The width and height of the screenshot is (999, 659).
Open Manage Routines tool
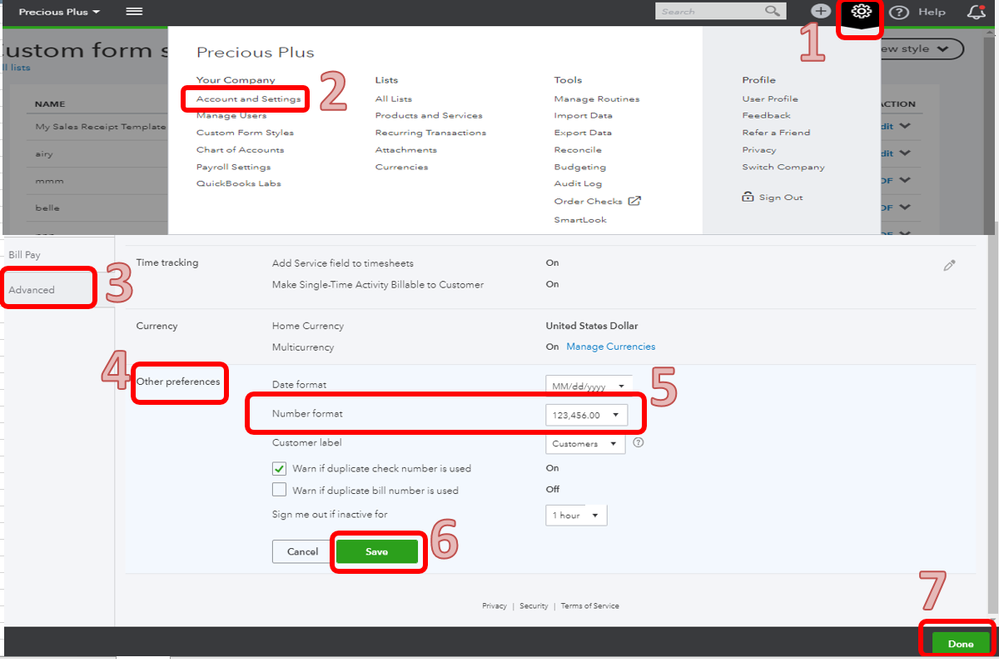pos(597,99)
